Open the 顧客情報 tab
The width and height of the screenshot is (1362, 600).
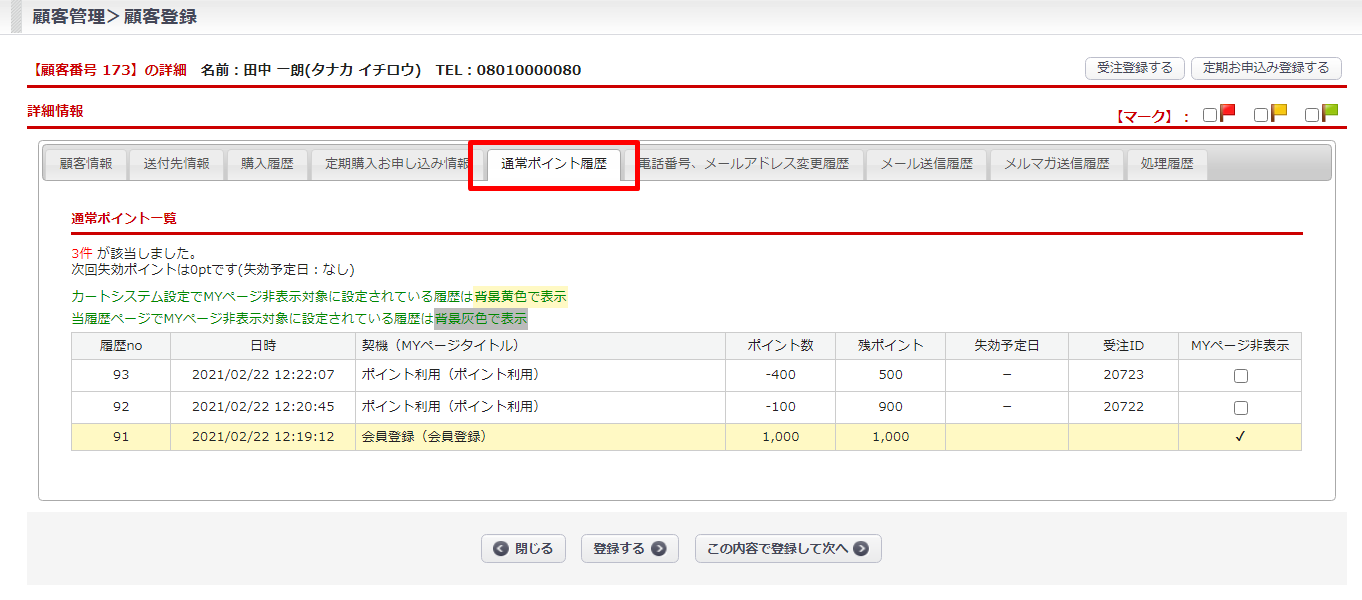86,164
